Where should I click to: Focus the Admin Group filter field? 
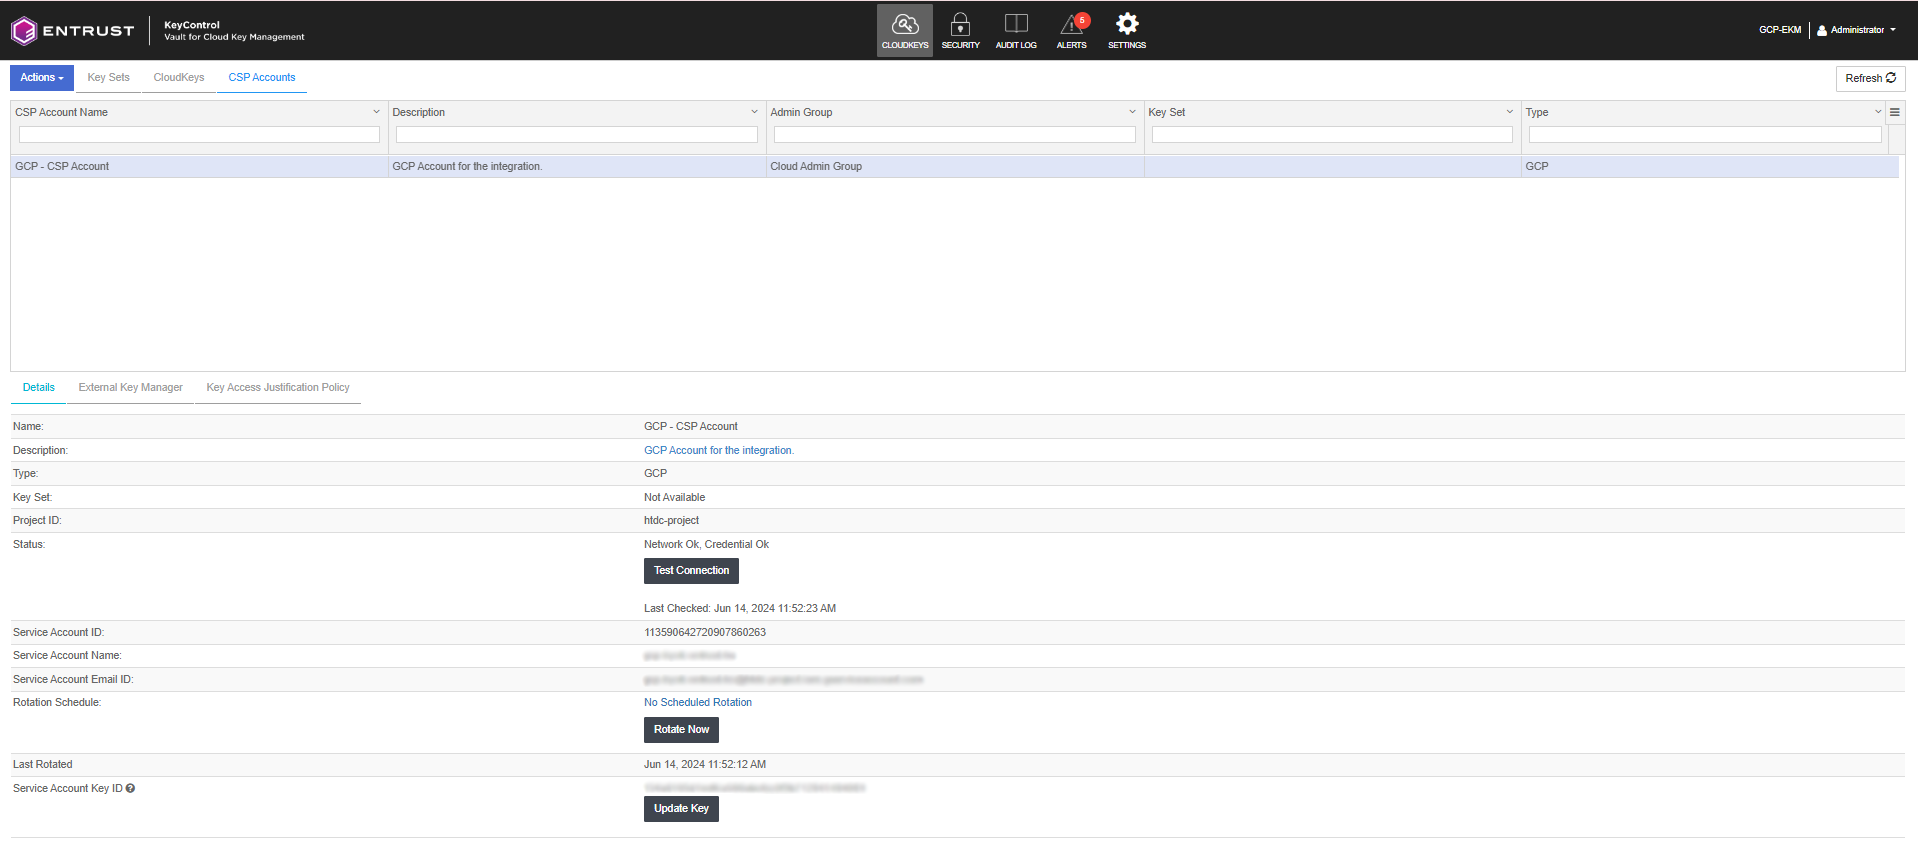[x=955, y=135]
